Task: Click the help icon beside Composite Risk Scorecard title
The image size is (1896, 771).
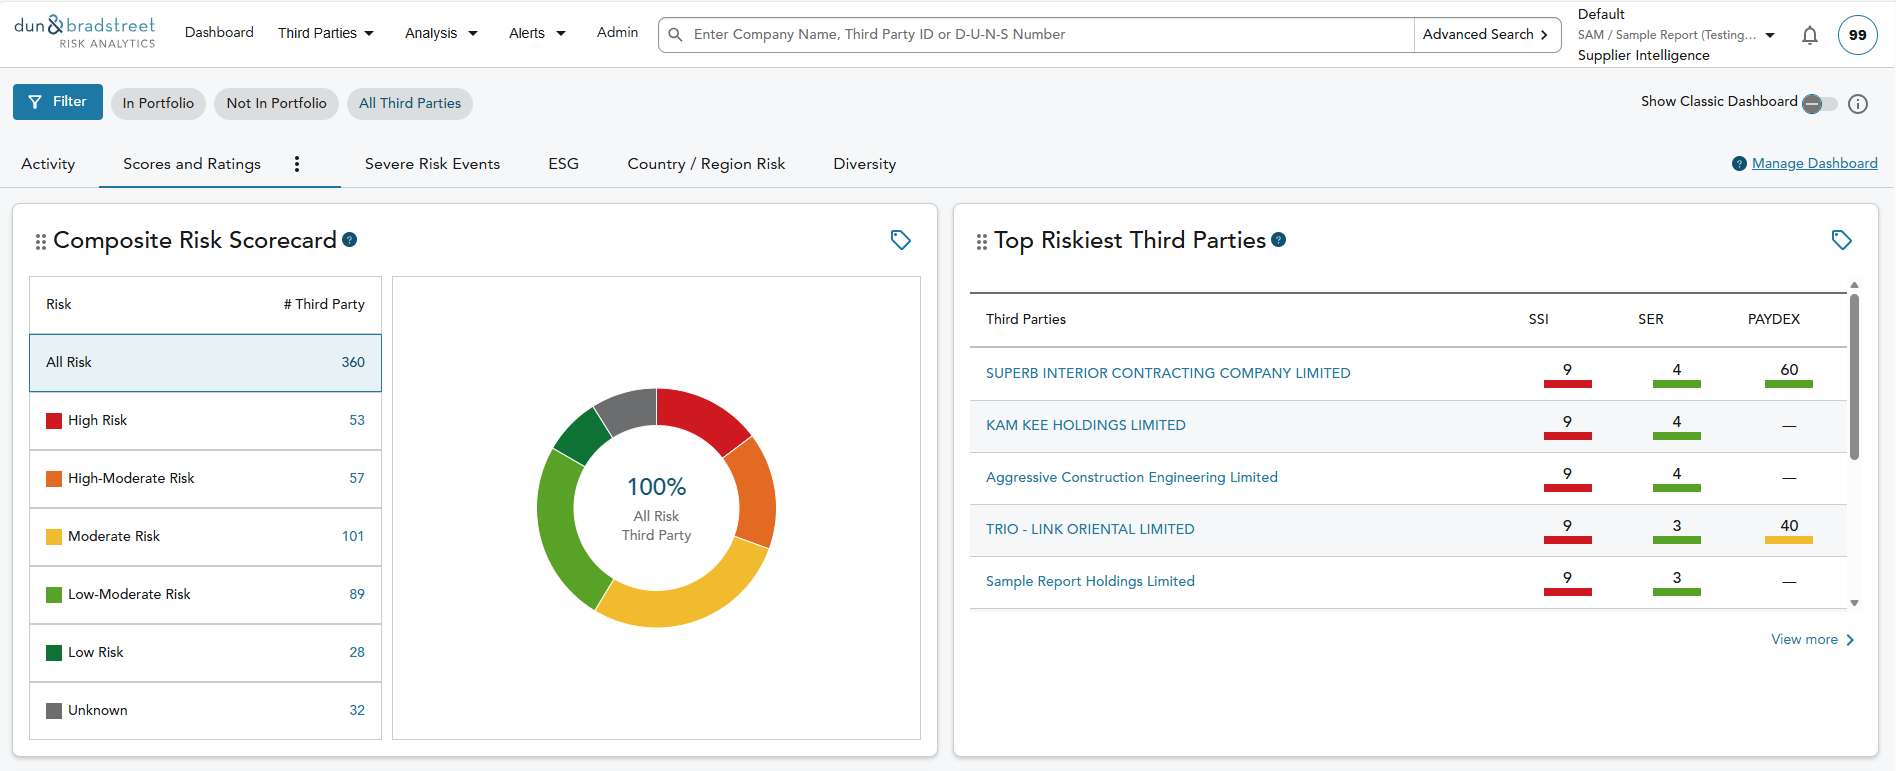Action: coord(350,240)
